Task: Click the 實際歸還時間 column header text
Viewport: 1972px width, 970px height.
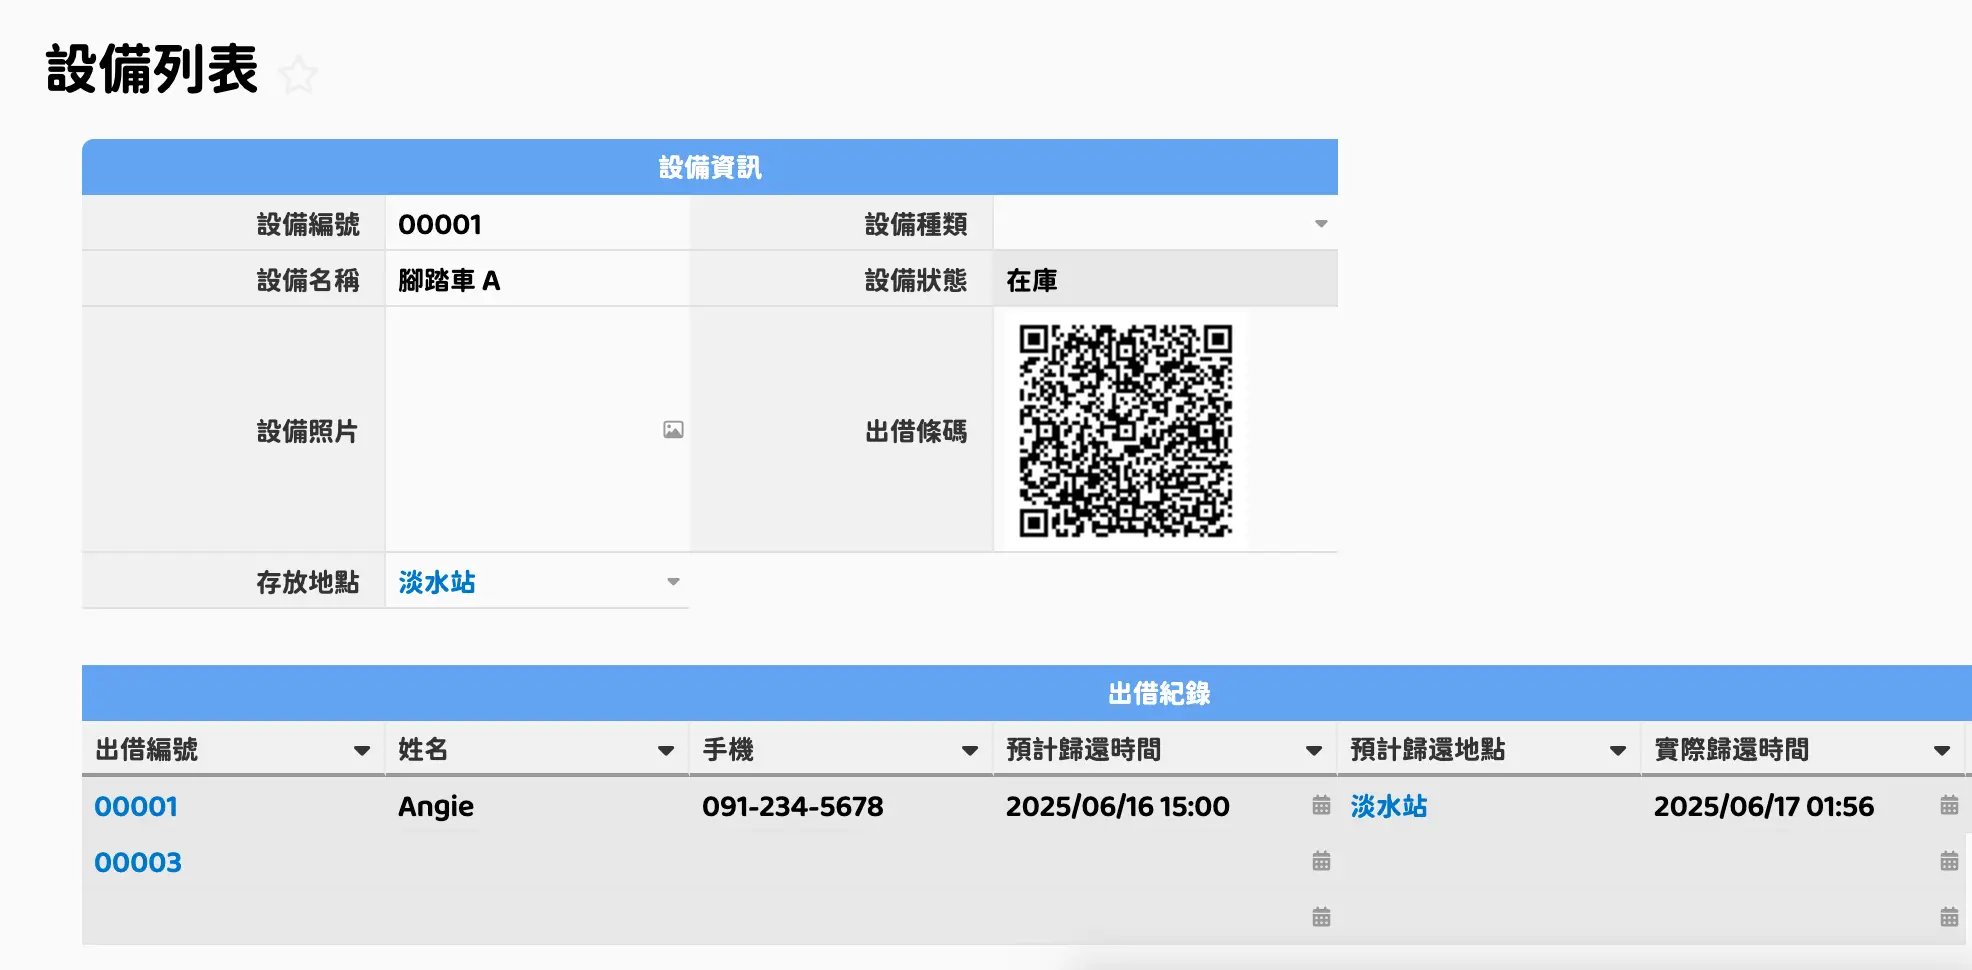Action: (x=1732, y=749)
